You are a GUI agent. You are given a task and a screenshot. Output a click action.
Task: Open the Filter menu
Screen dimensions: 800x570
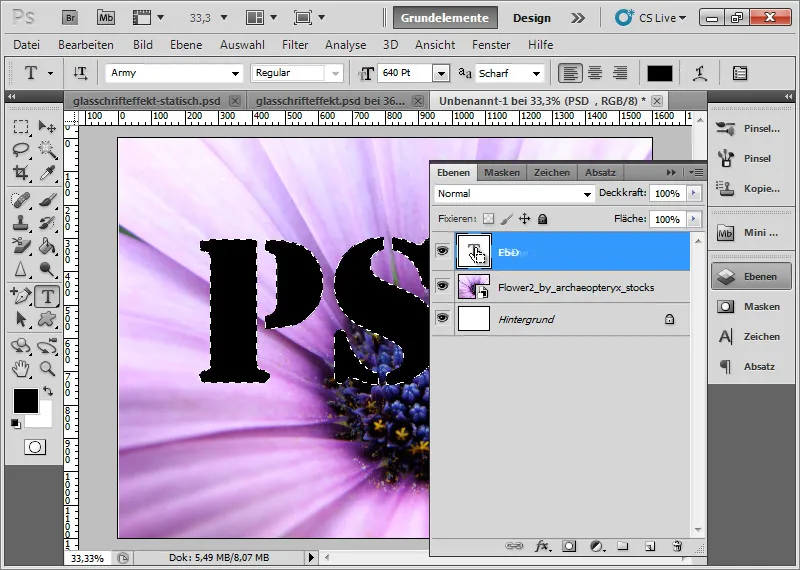pyautogui.click(x=295, y=45)
